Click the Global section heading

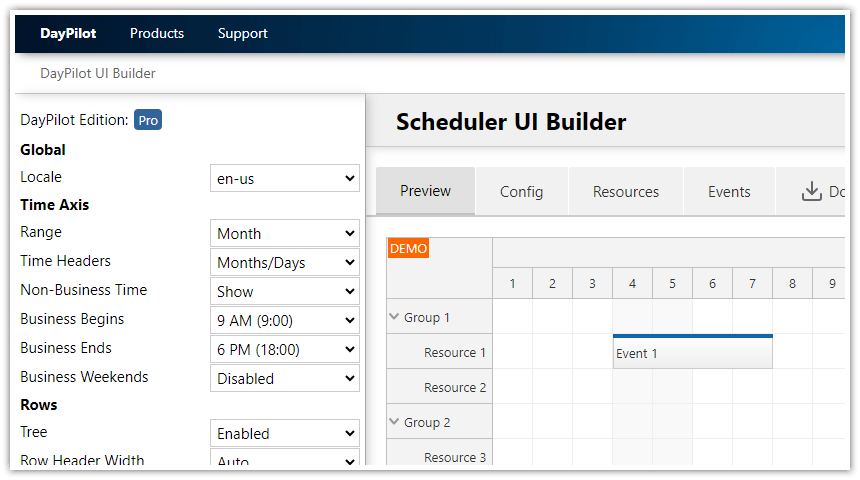coord(43,150)
